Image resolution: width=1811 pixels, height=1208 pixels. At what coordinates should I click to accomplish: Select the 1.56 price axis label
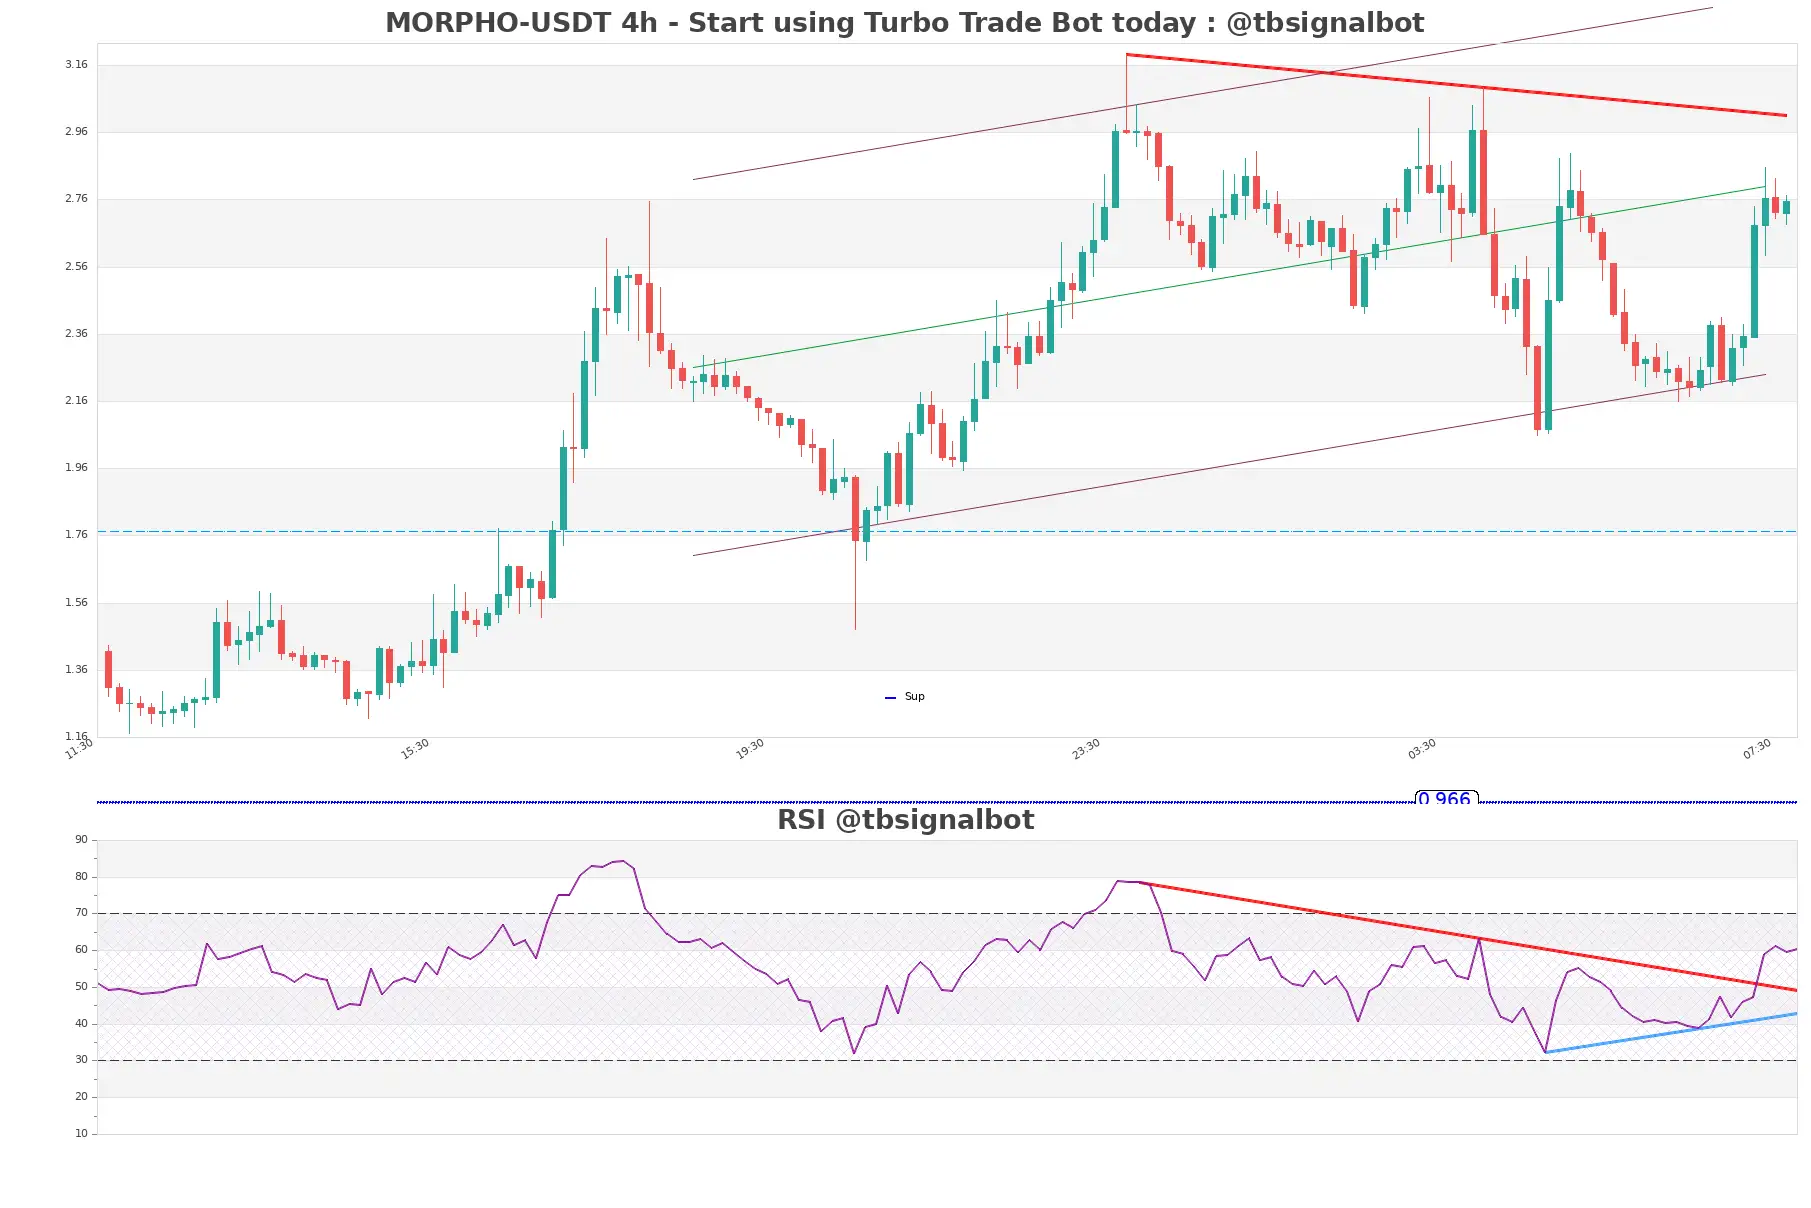(76, 602)
